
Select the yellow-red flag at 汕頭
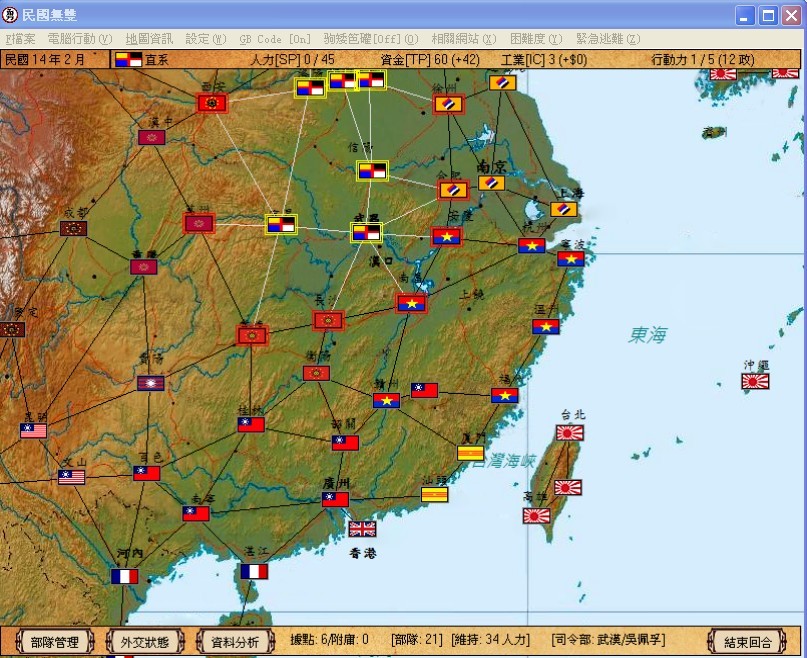coord(434,494)
